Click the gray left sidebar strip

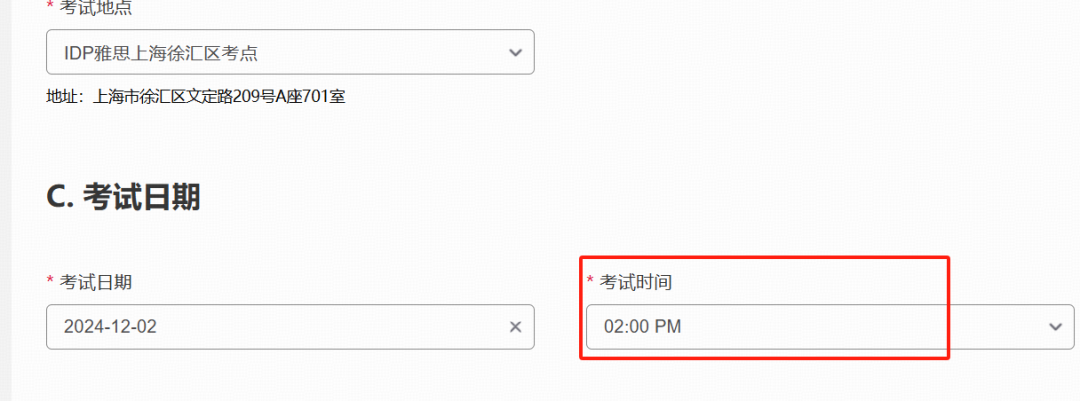pyautogui.click(x=6, y=200)
